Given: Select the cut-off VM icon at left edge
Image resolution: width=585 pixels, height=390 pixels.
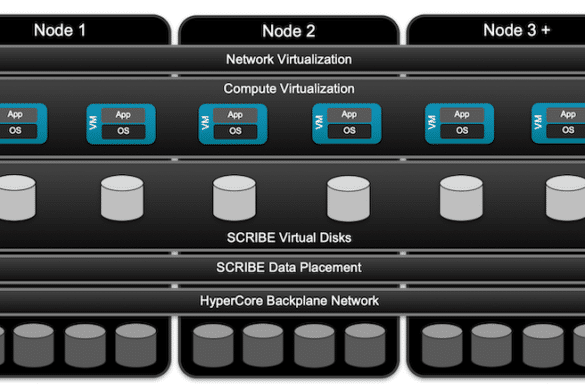Looking at the screenshot, I should pos(23,124).
